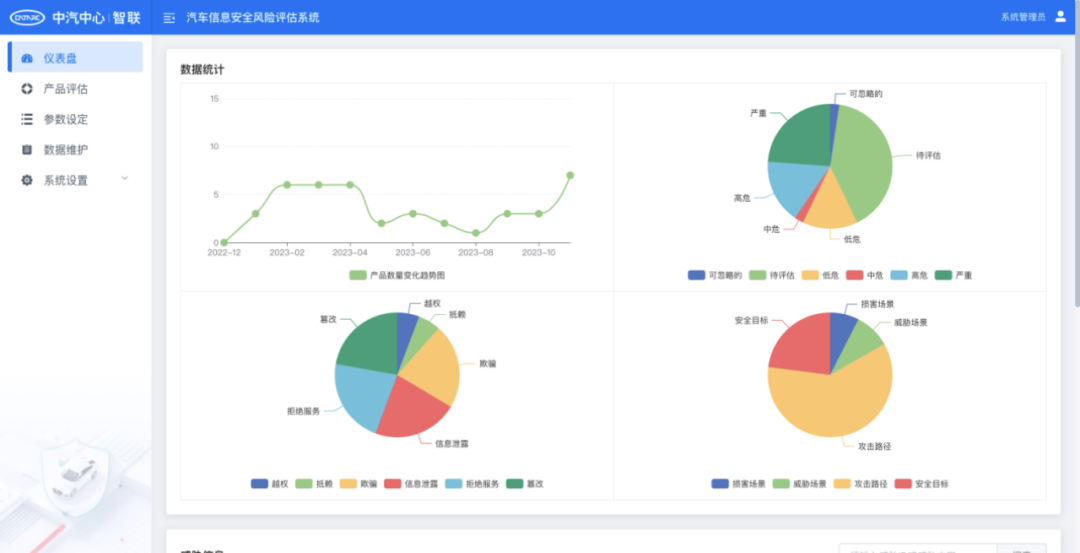
Task: Collapse sidebar with the hamburger fold icon
Action: (169, 18)
